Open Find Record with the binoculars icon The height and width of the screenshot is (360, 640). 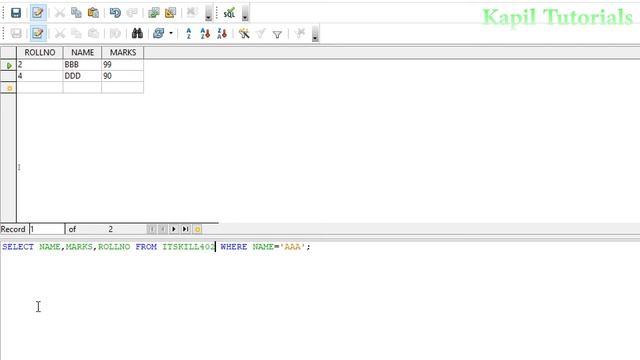(x=137, y=33)
